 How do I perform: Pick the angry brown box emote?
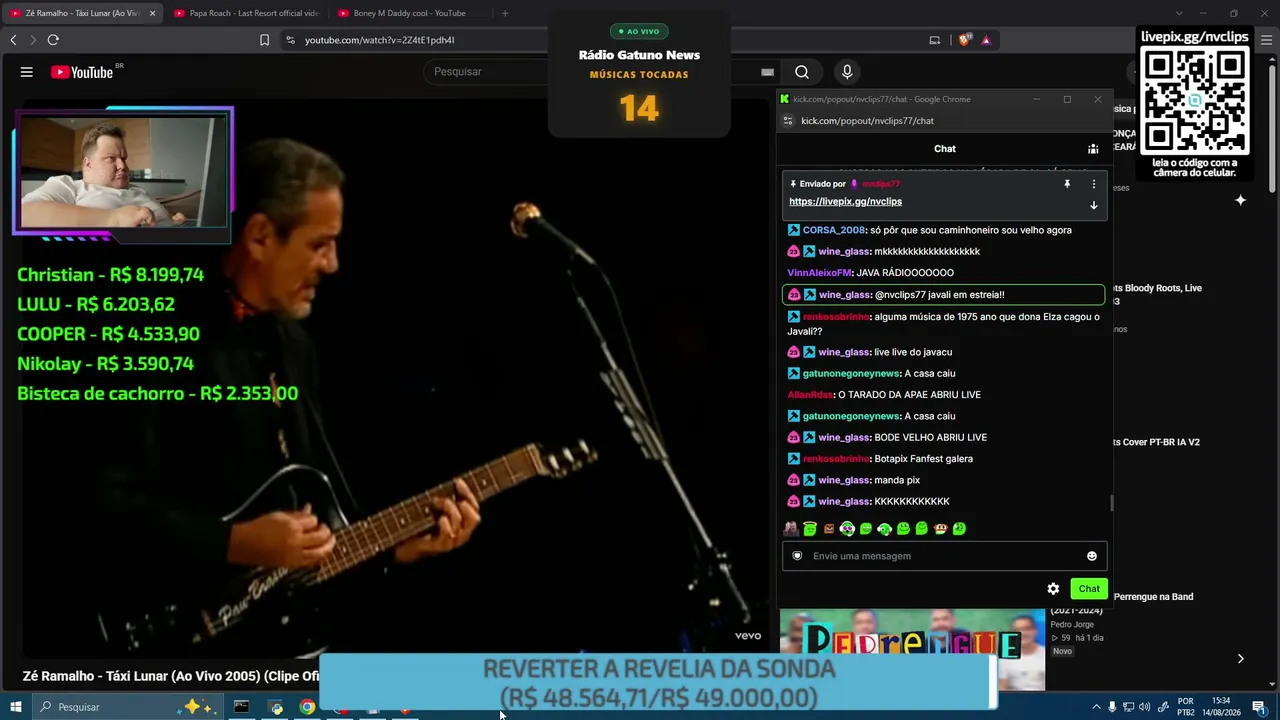(x=829, y=528)
